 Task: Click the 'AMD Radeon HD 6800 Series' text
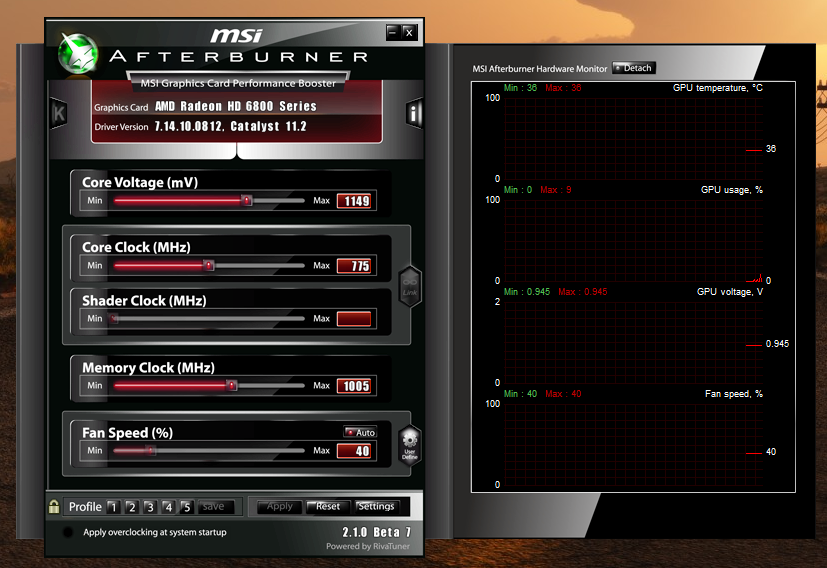236,106
